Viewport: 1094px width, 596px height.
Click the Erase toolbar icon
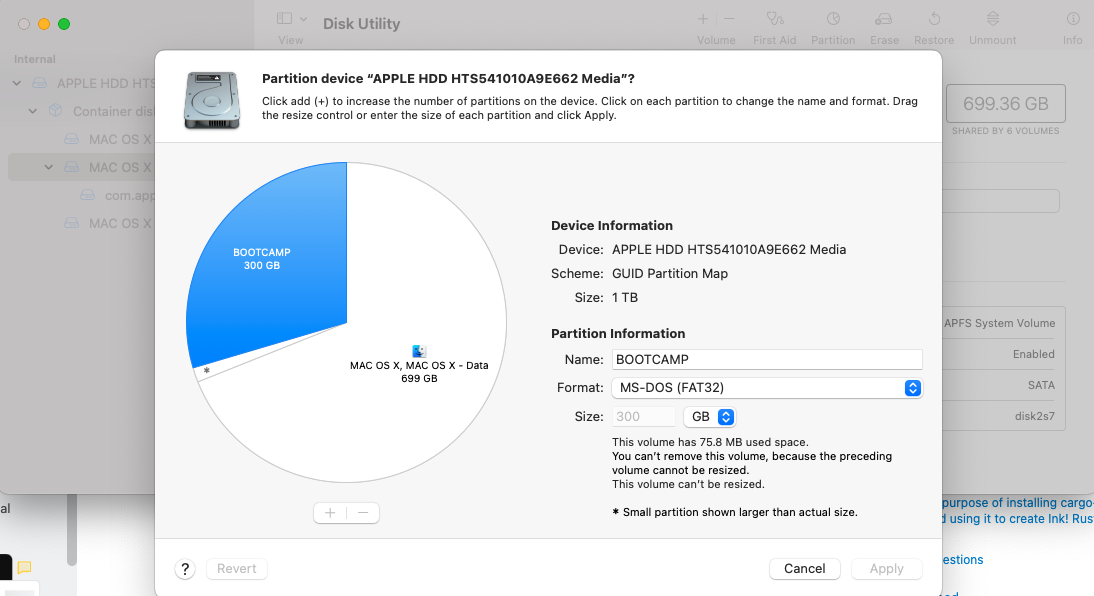(x=884, y=19)
